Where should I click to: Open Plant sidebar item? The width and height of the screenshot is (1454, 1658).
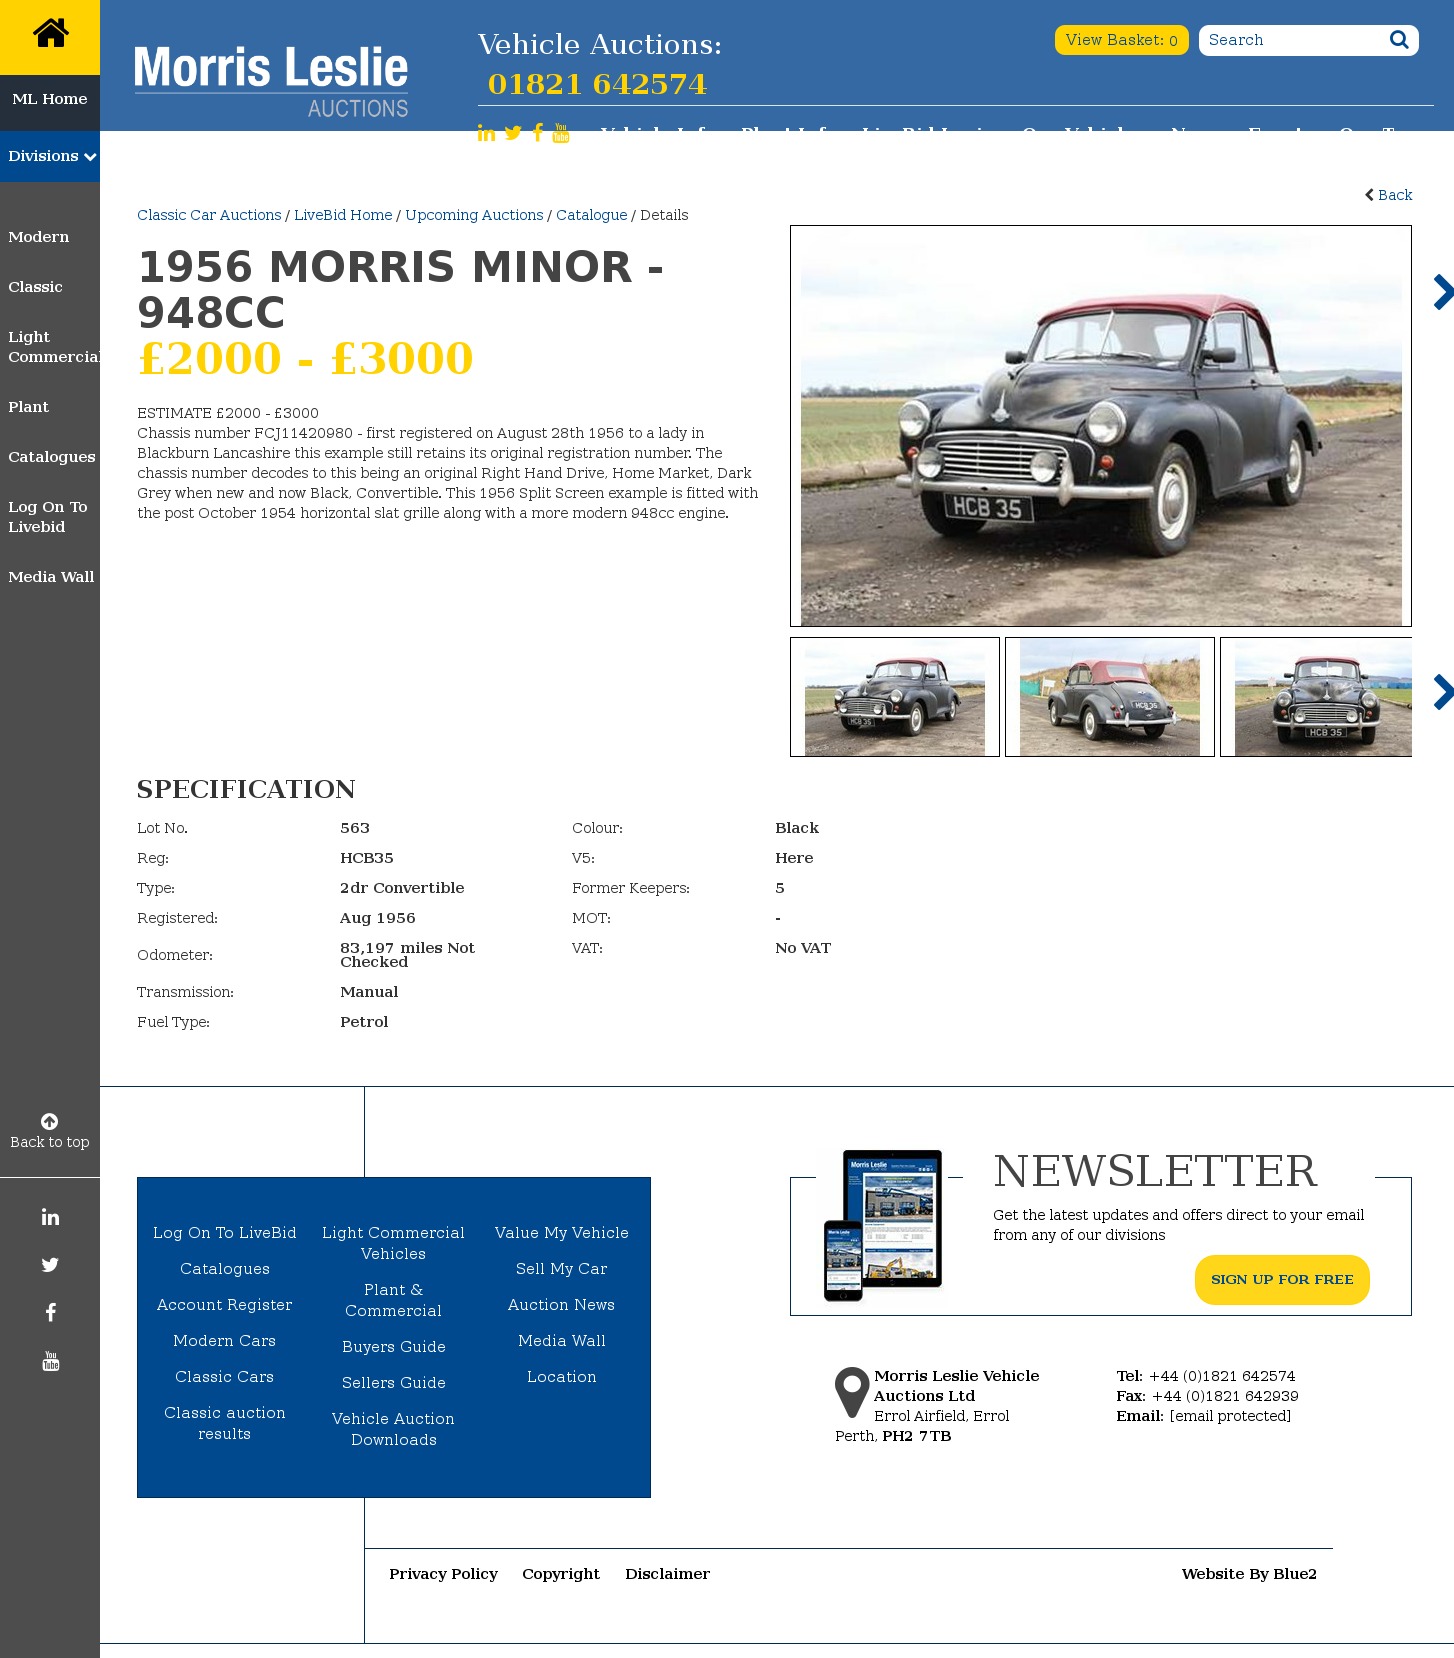click(28, 407)
